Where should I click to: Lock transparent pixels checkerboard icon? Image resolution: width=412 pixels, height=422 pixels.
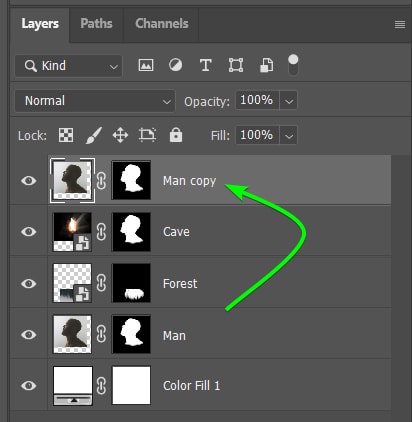pos(66,135)
